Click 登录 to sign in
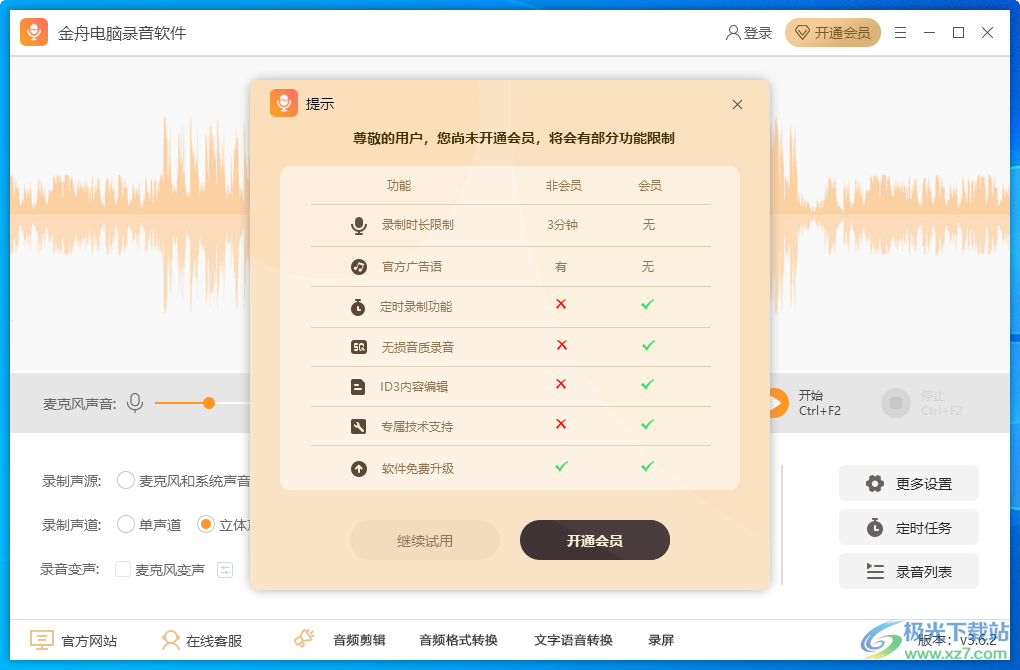 [748, 32]
